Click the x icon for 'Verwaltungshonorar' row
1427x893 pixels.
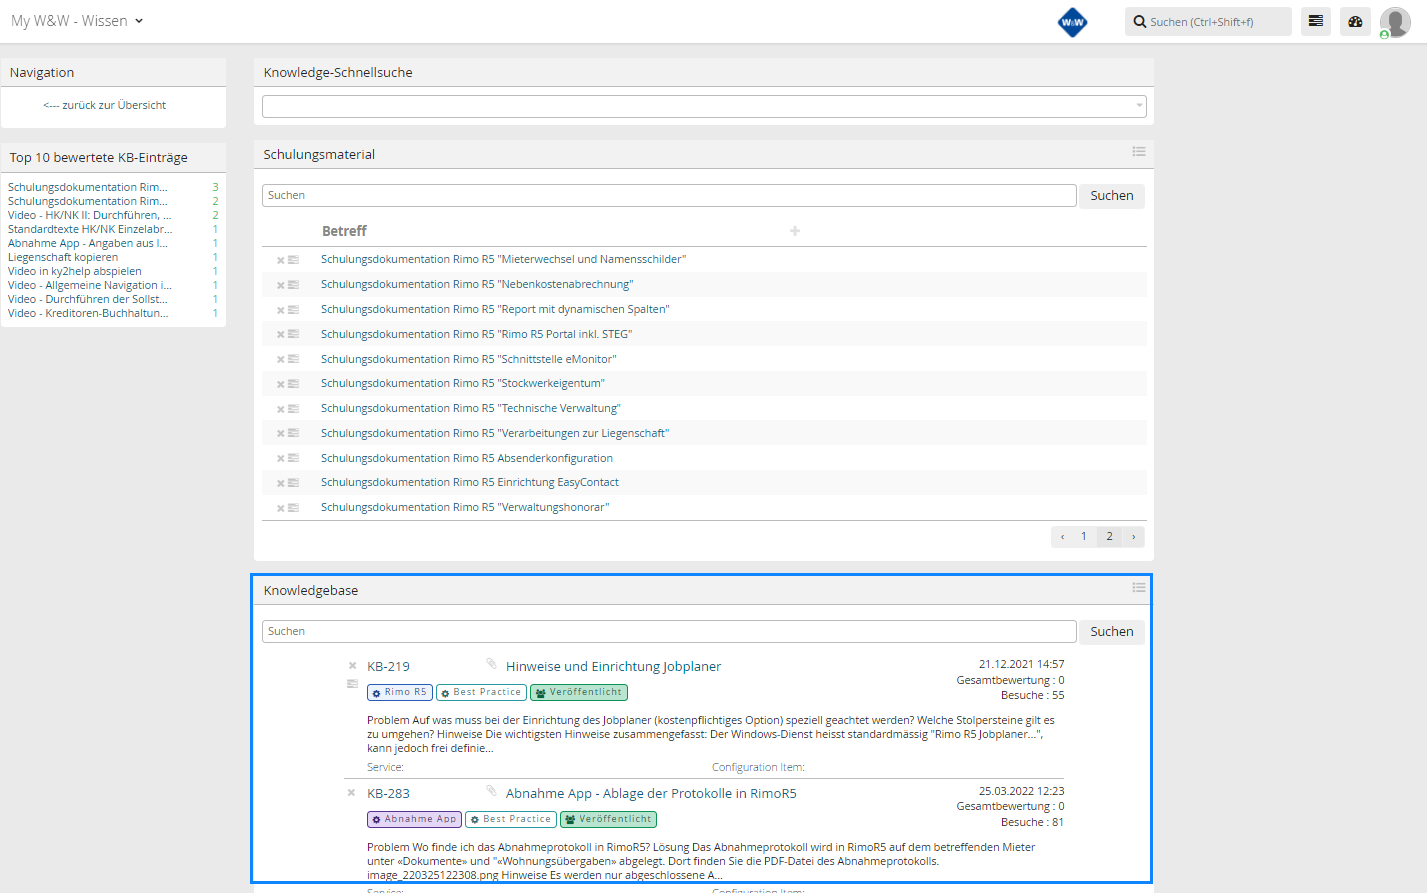click(281, 508)
